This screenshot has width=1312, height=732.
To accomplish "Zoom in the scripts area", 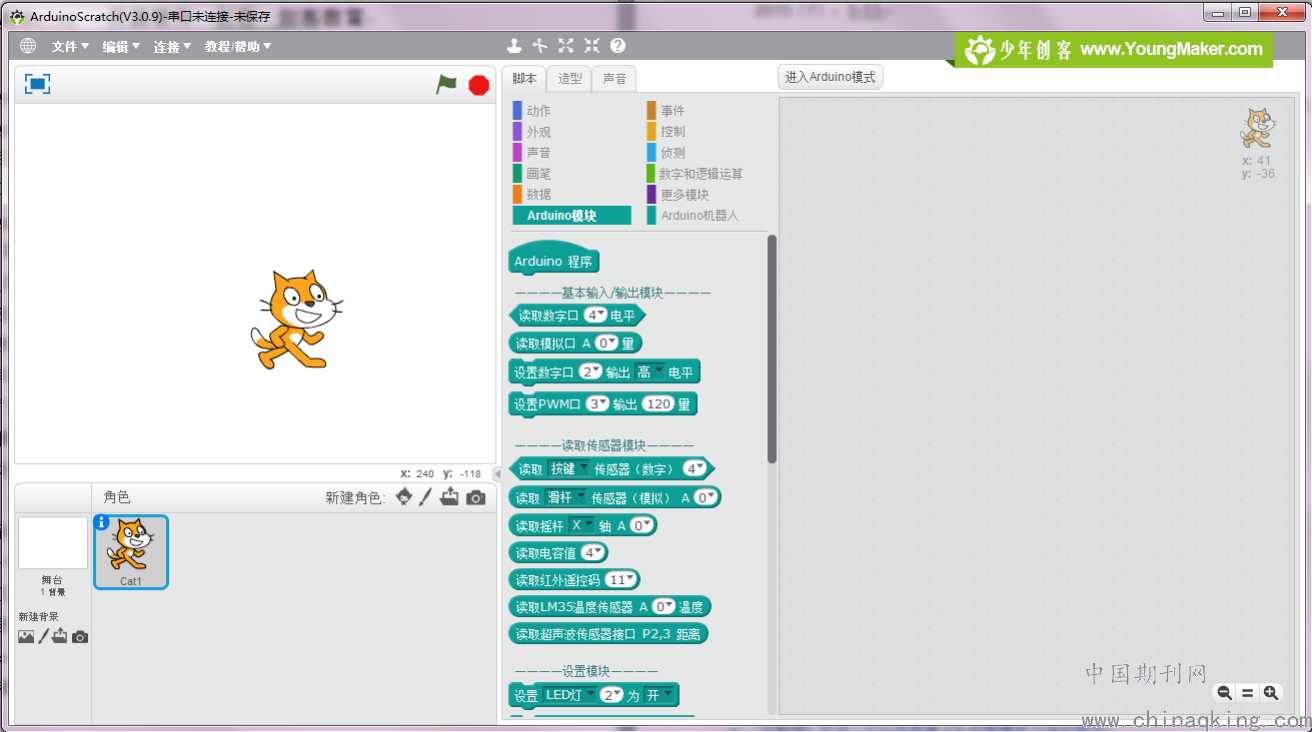I will coord(1271,692).
